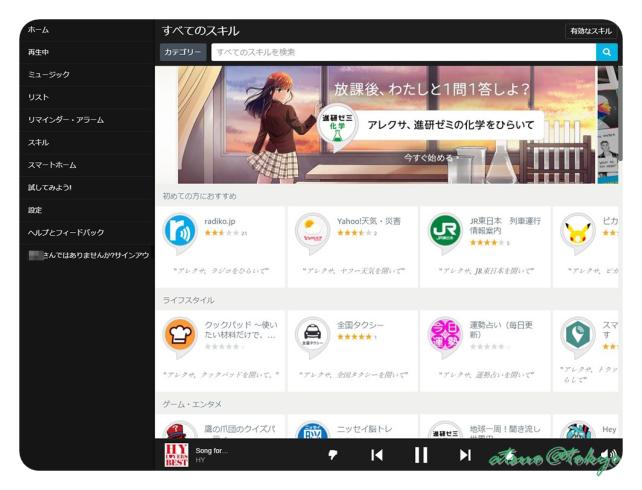Click the ライフスタイル section heading

(x=188, y=300)
